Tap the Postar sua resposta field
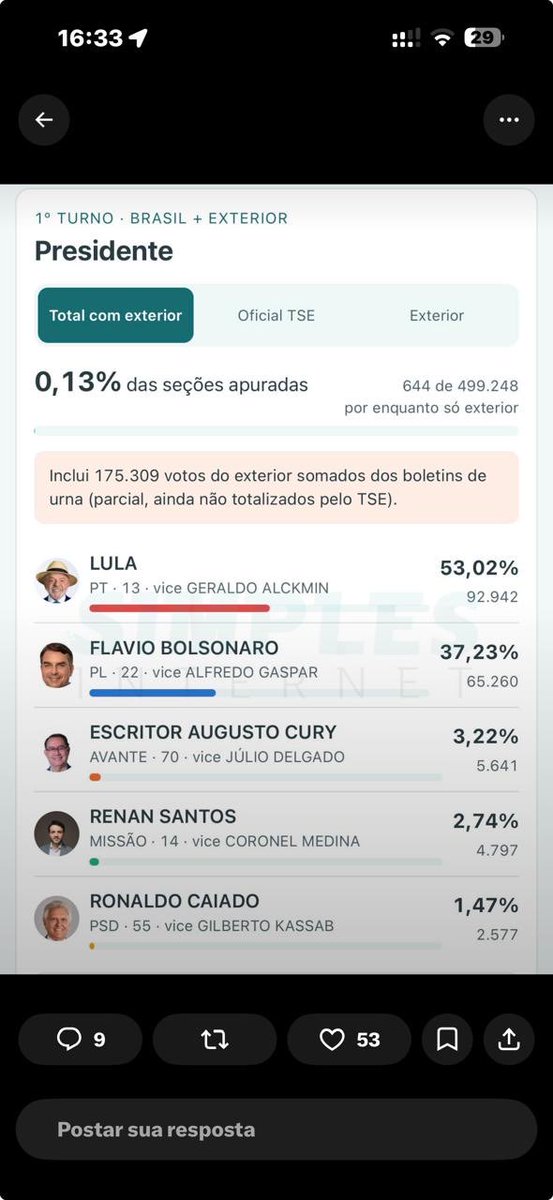 coord(276,1130)
